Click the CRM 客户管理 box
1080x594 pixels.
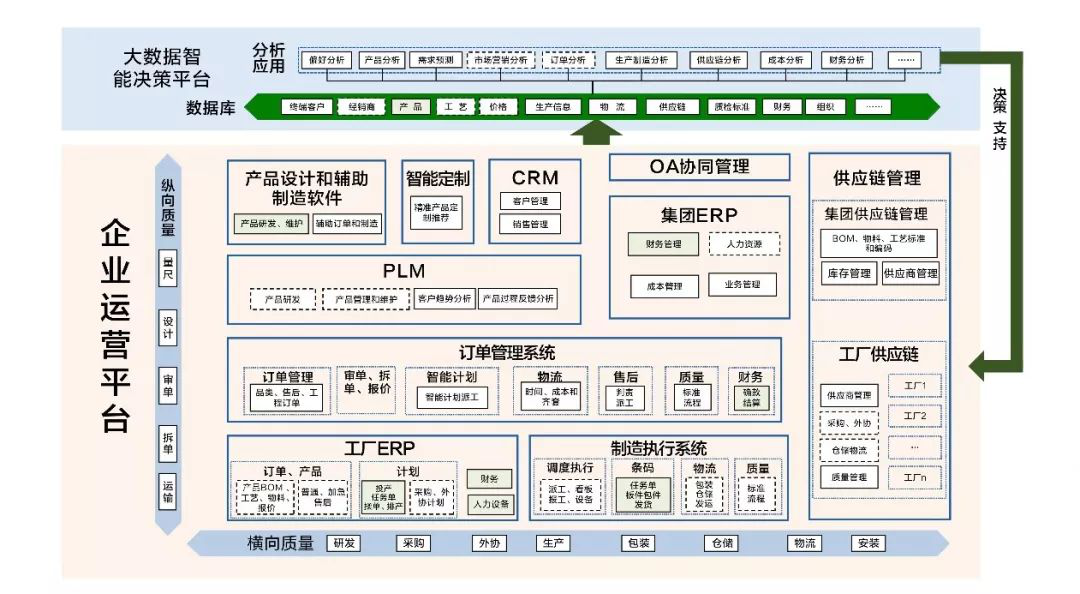(x=530, y=201)
